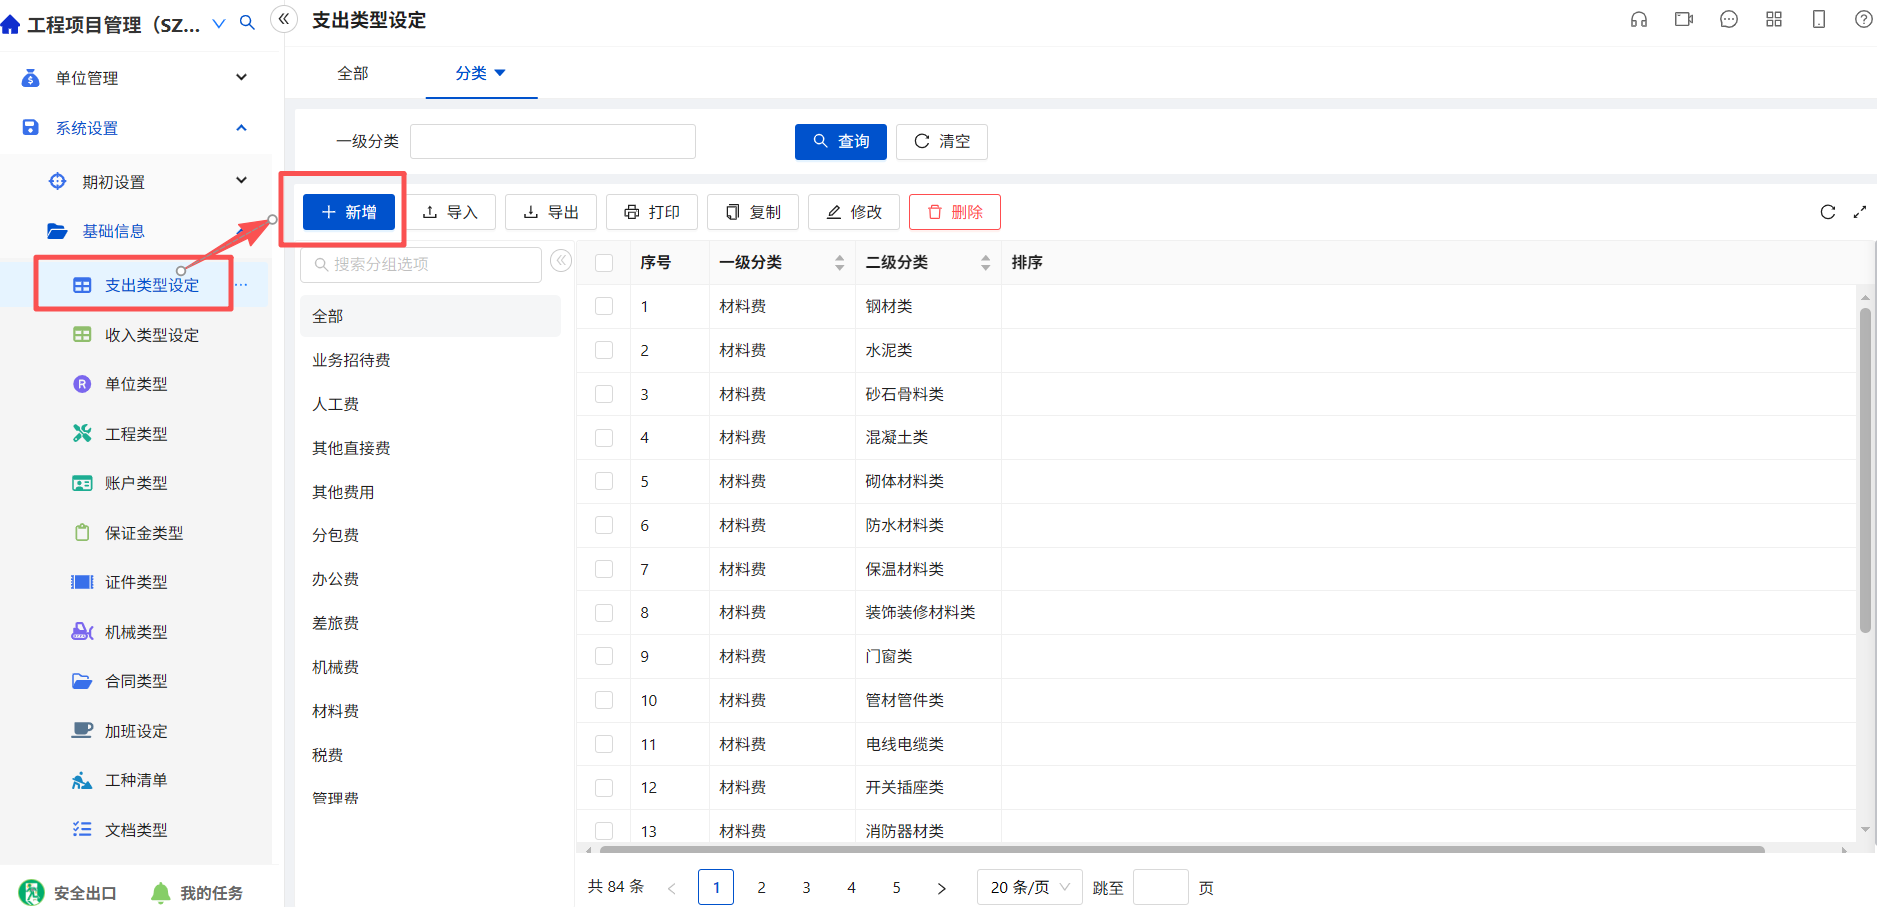Refresh the table with circular arrow icon
Screen dimensions: 1877x907
point(1828,212)
